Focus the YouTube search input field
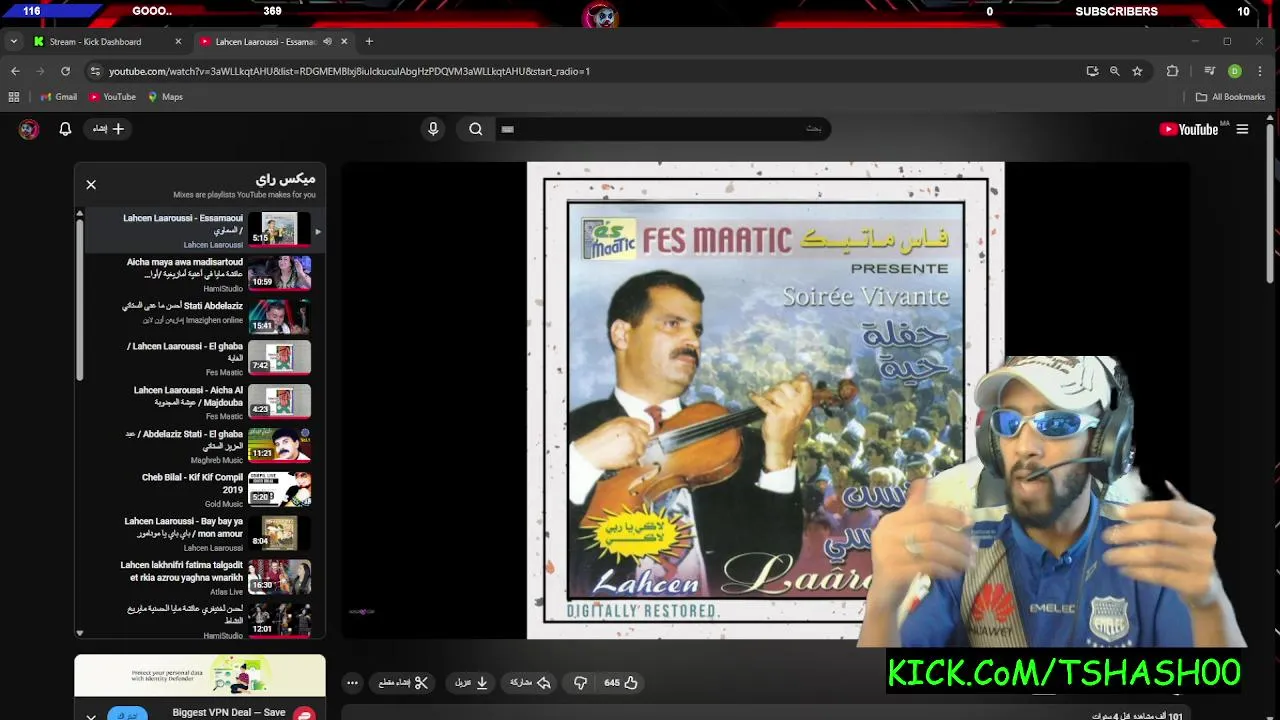 coord(662,129)
